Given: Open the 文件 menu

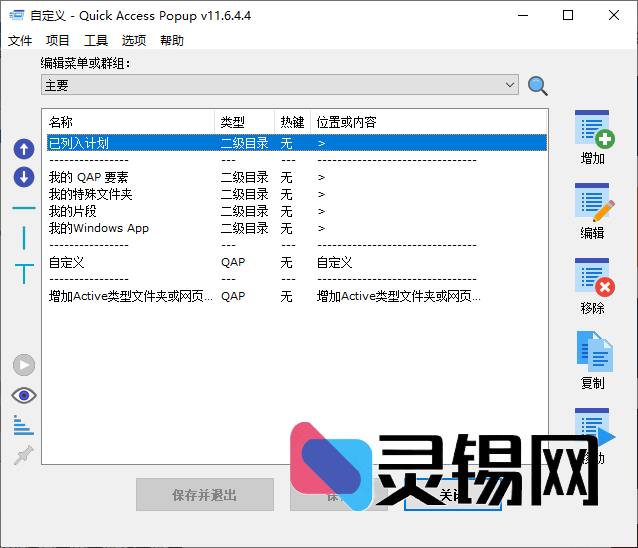Looking at the screenshot, I should [20, 41].
